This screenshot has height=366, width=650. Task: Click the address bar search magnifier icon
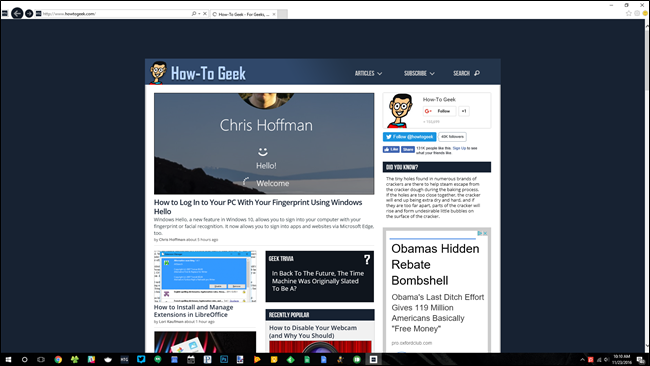point(194,14)
